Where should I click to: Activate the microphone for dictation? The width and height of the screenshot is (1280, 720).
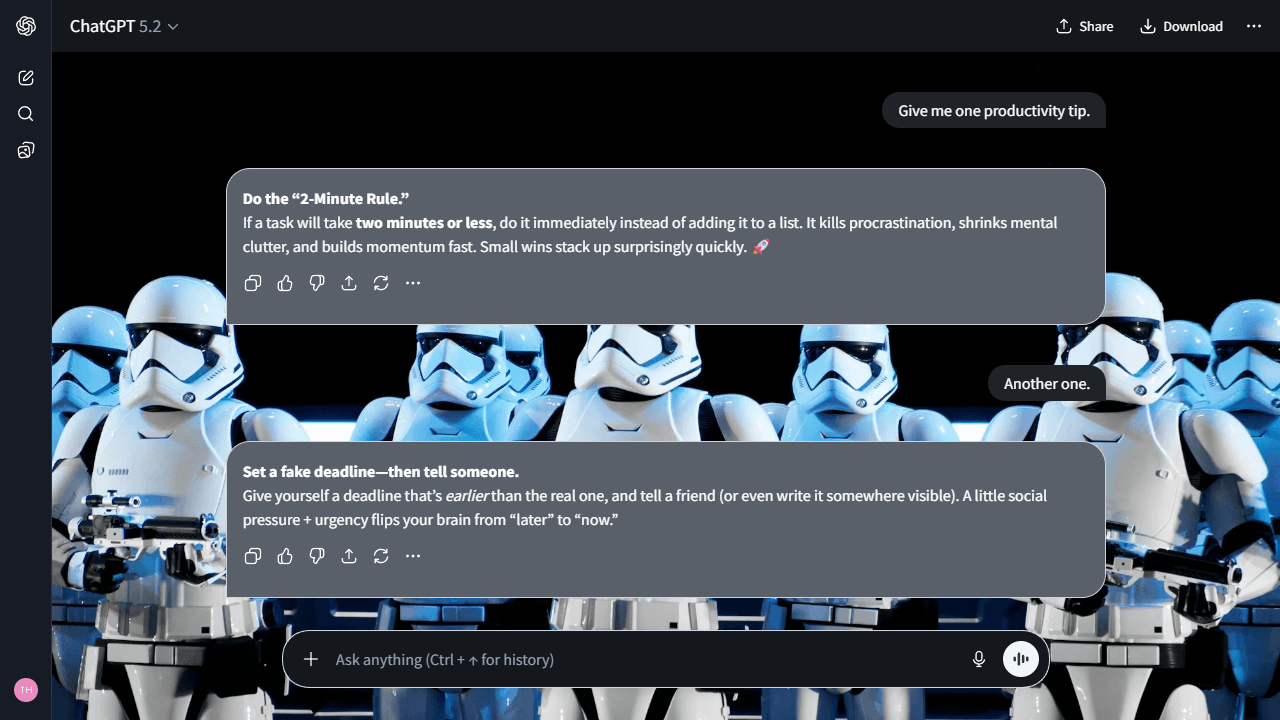pyautogui.click(x=978, y=659)
